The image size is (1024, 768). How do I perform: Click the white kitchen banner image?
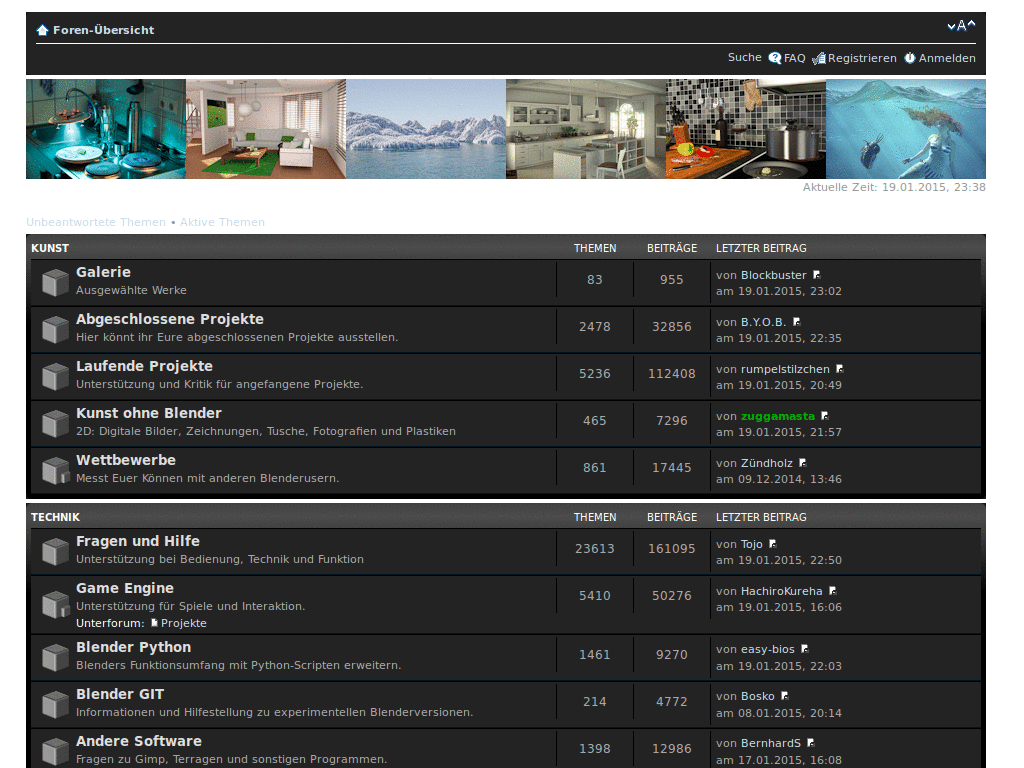pyautogui.click(x=586, y=129)
